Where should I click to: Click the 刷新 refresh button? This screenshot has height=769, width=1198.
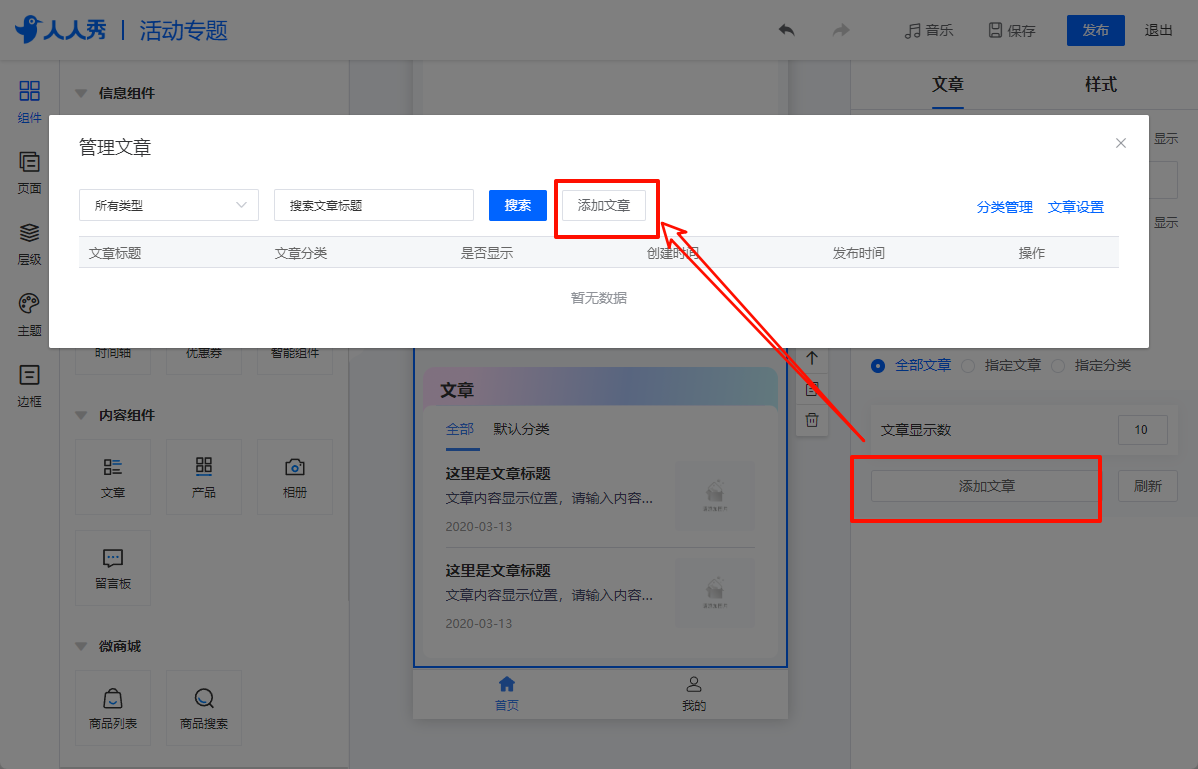click(1148, 486)
